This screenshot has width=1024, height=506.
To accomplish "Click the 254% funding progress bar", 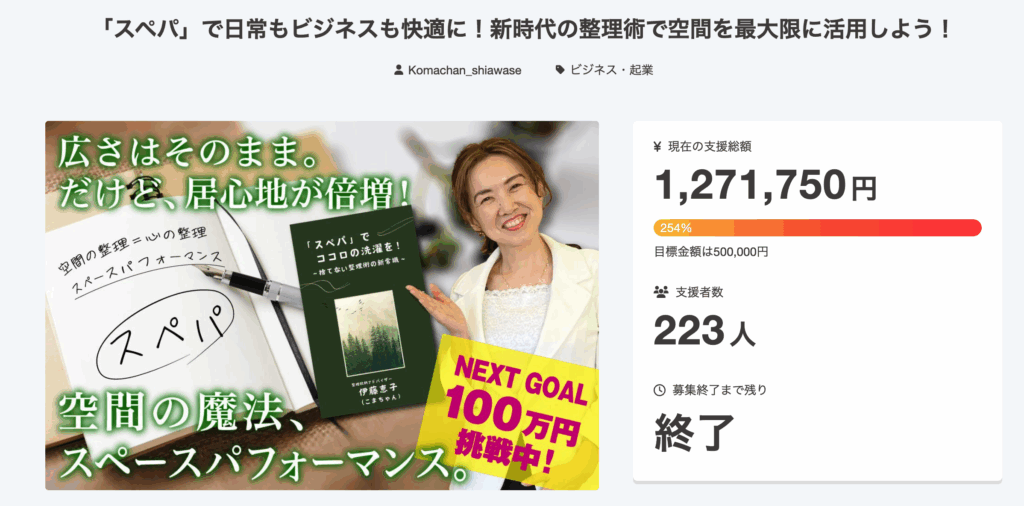I will click(x=817, y=228).
